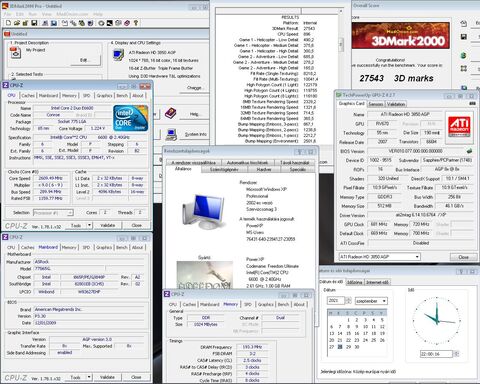
Task: Click the blue floppy disk icon in 3DMark toolbar
Action: coord(54,23)
